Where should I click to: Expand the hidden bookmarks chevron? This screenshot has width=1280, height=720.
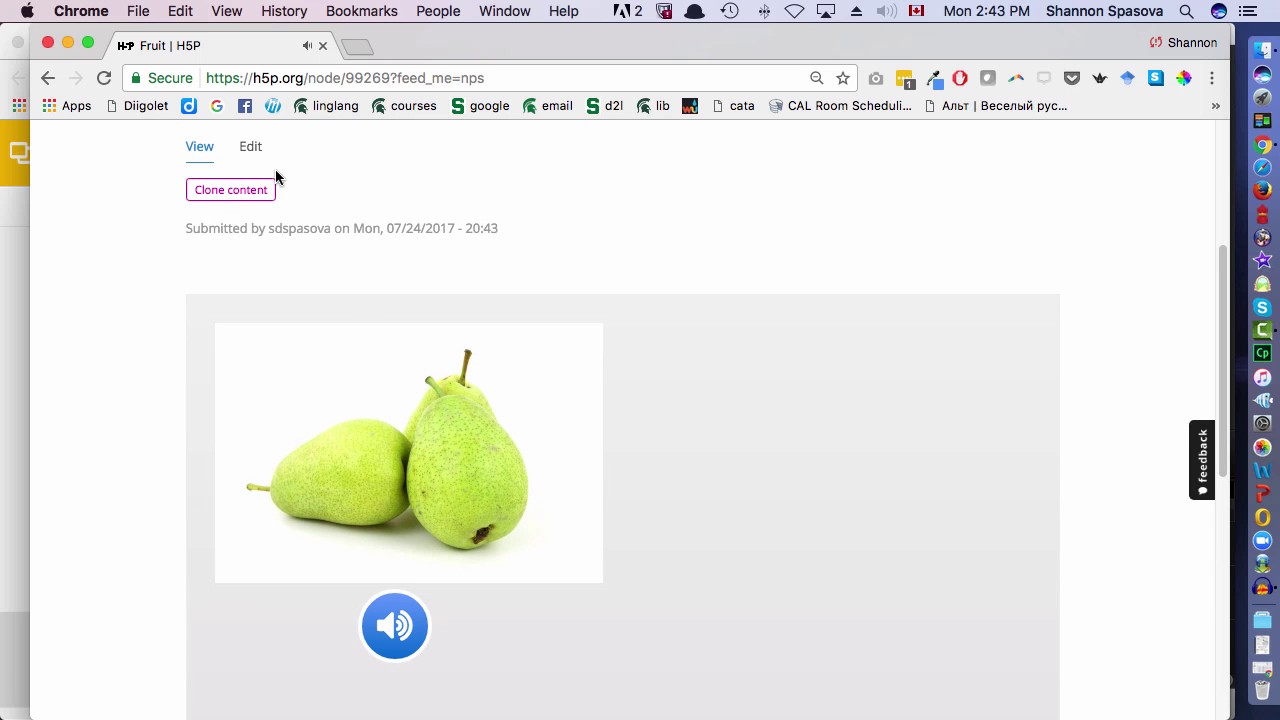coord(1215,106)
